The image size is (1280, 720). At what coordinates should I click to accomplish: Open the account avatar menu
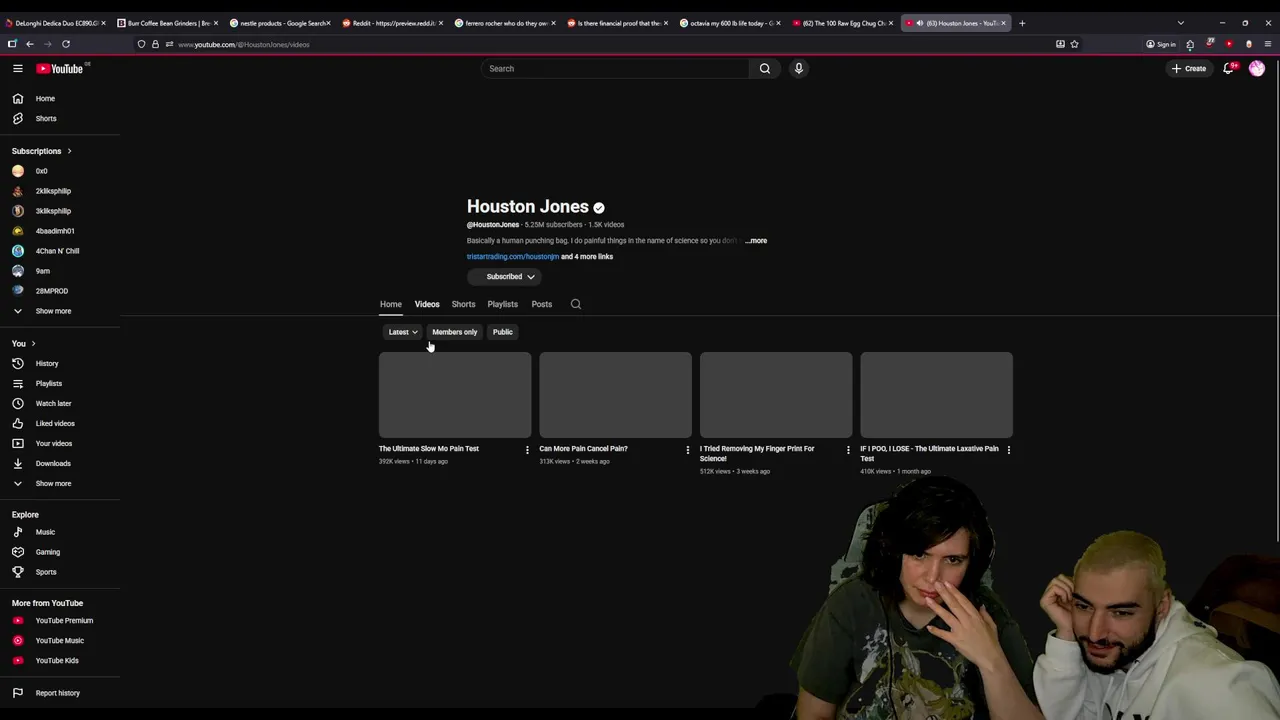click(x=1257, y=68)
